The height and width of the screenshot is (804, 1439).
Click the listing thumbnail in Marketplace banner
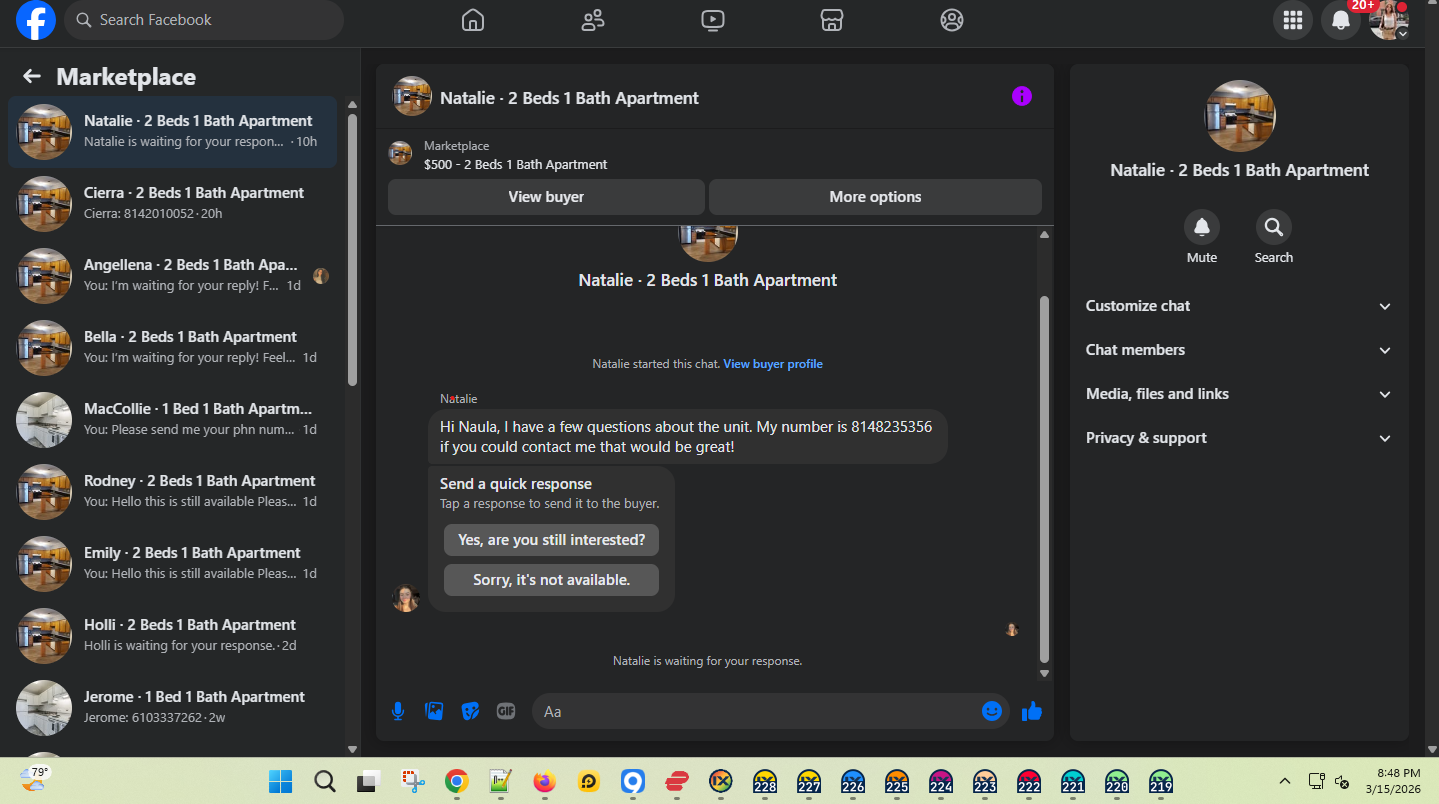point(400,153)
